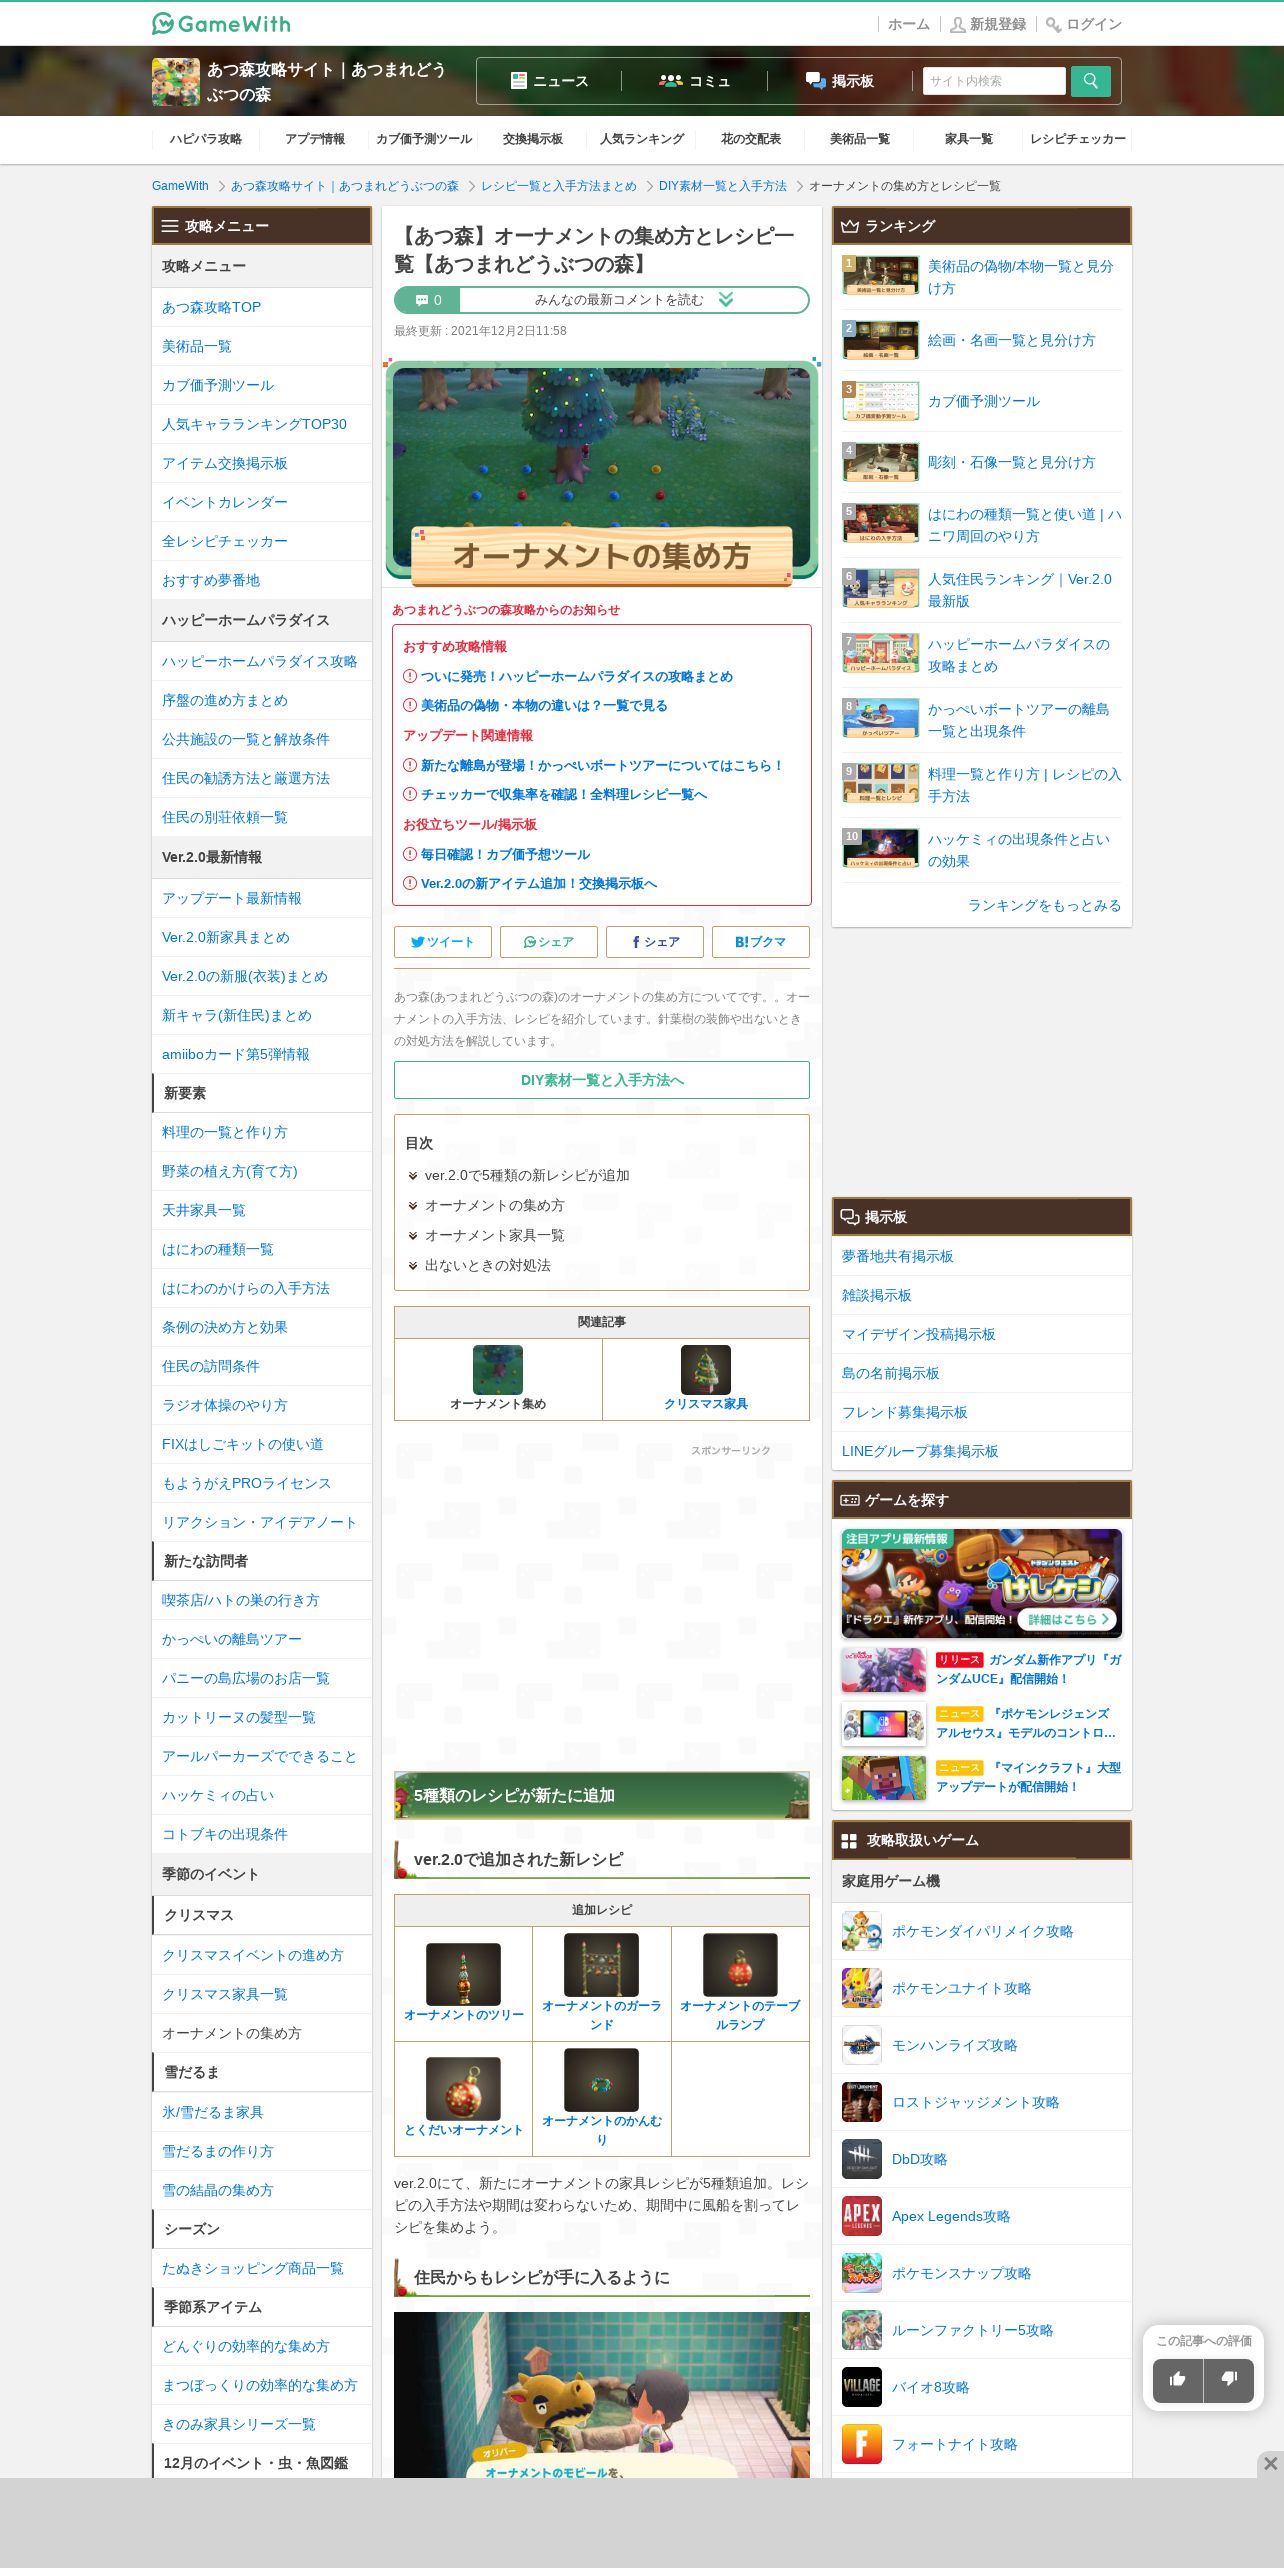Viewport: 1284px width, 2568px height.
Task: Click ホーム link in top bar
Action: [x=908, y=24]
